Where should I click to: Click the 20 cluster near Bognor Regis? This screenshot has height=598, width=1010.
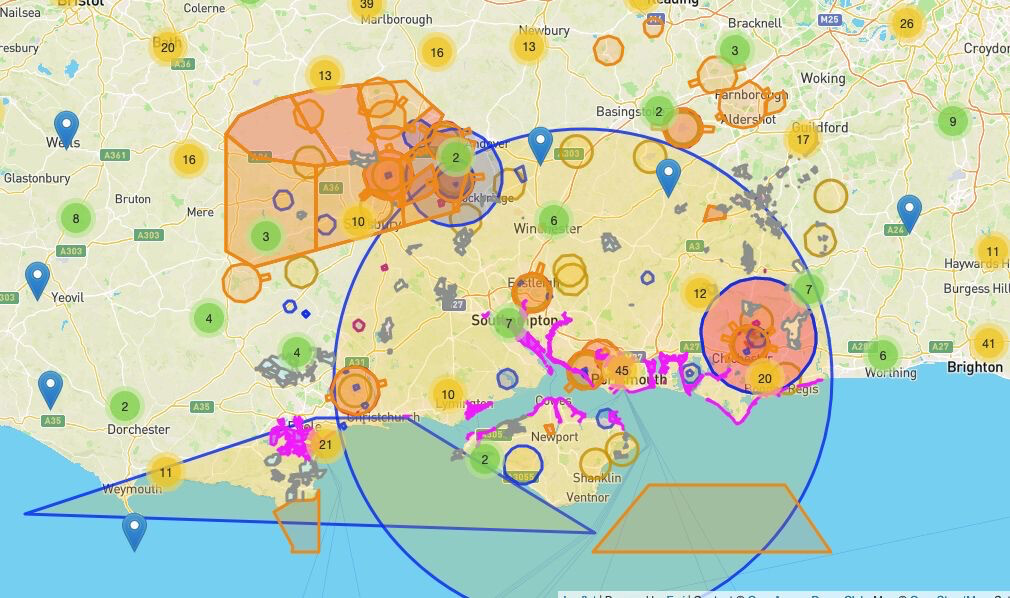pyautogui.click(x=765, y=378)
